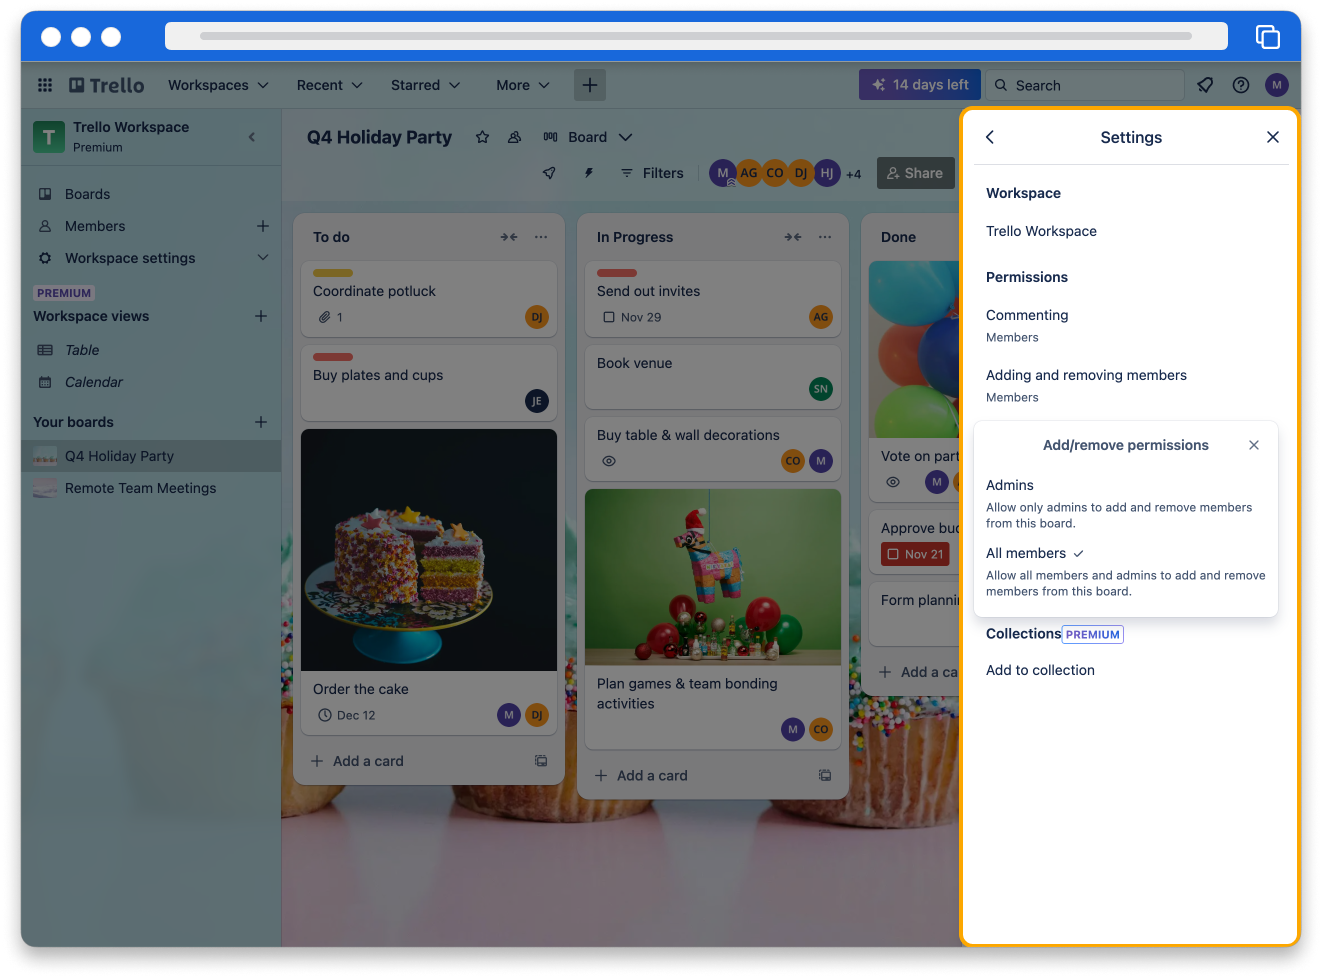Open the notifications icon in top bar
Screen dimensions: 1322x978
tap(1205, 85)
